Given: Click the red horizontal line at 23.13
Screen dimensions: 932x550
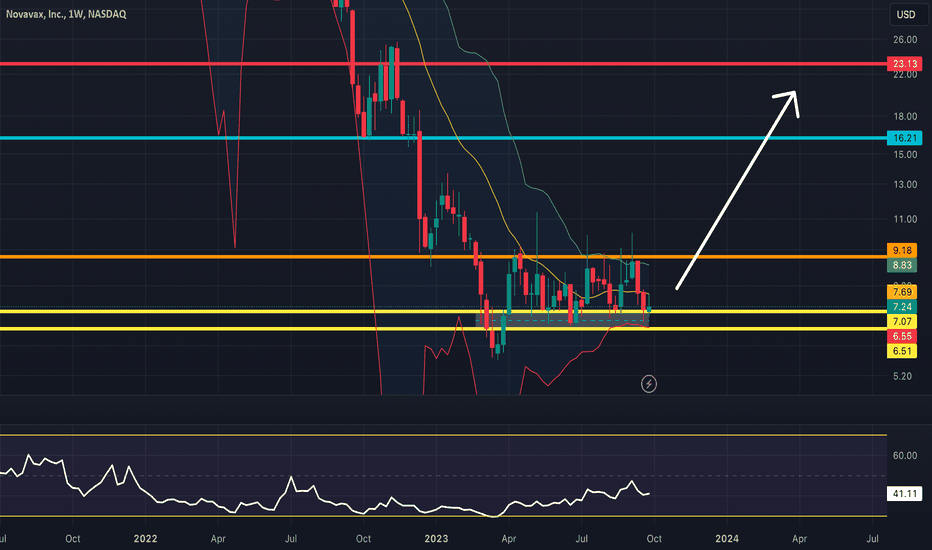Looking at the screenshot, I should click(x=443, y=64).
